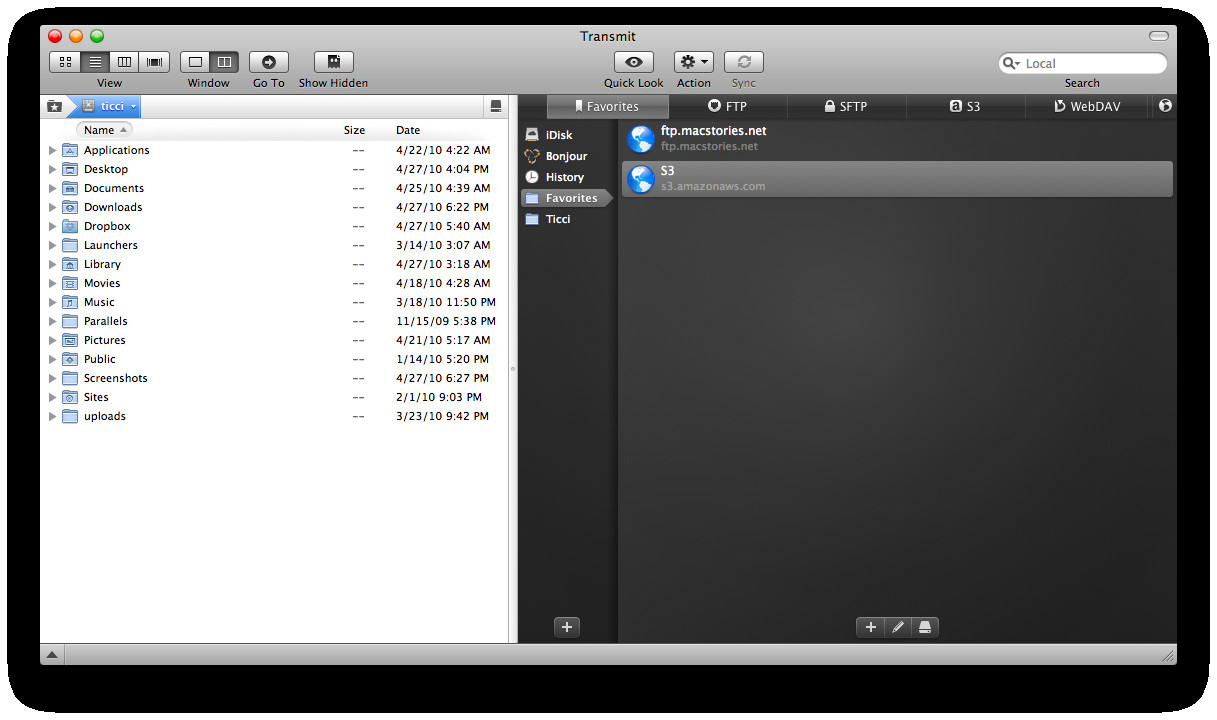Switch to cover flow view
Image resolution: width=1217 pixels, height=720 pixels.
pyautogui.click(x=154, y=62)
